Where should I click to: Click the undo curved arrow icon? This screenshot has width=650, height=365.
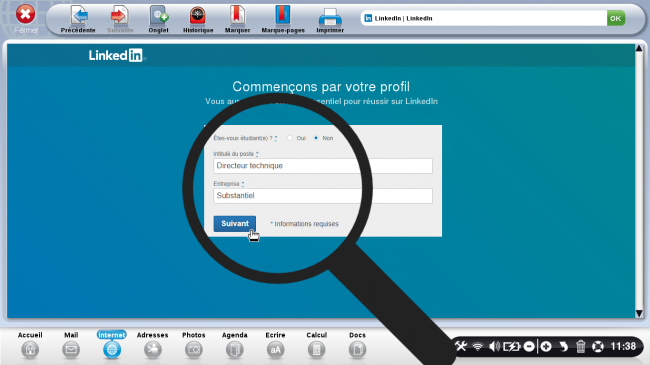pyautogui.click(x=563, y=346)
